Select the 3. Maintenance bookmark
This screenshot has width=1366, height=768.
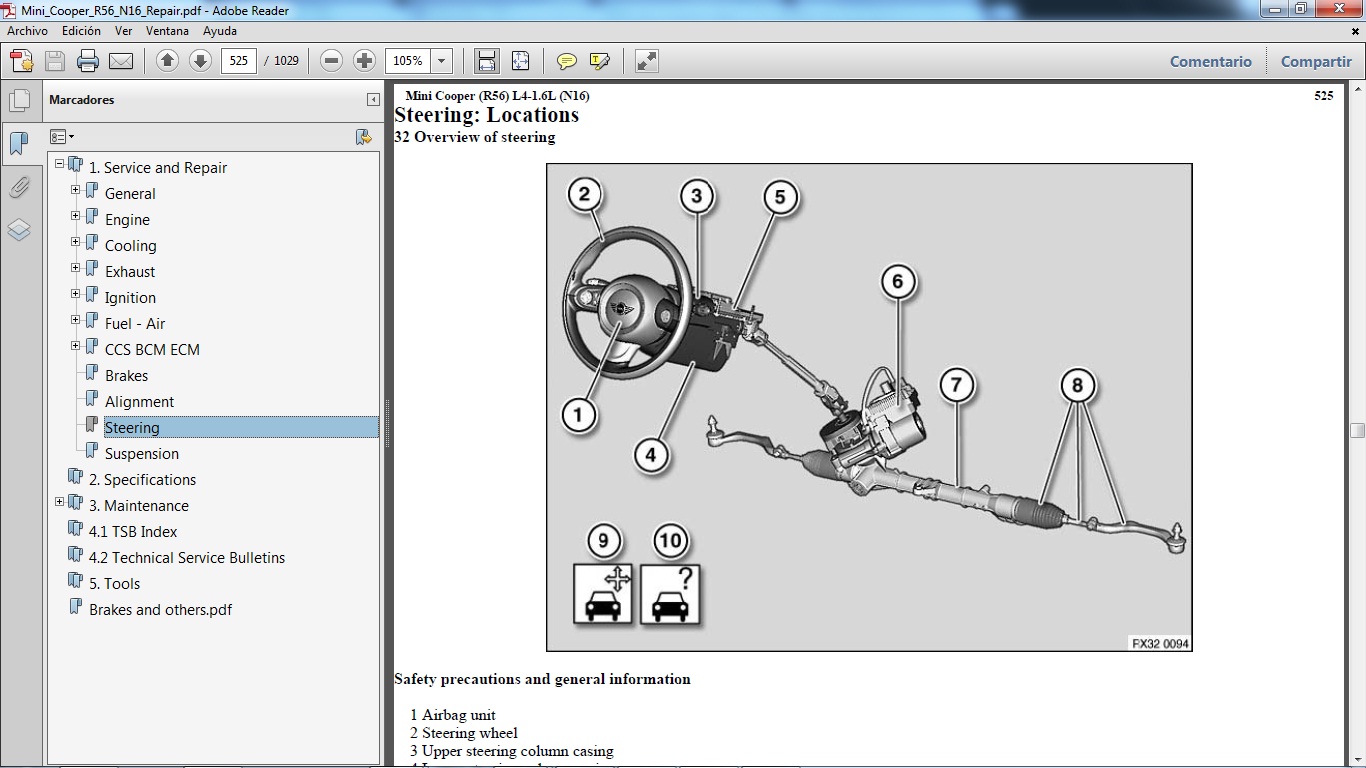click(138, 506)
